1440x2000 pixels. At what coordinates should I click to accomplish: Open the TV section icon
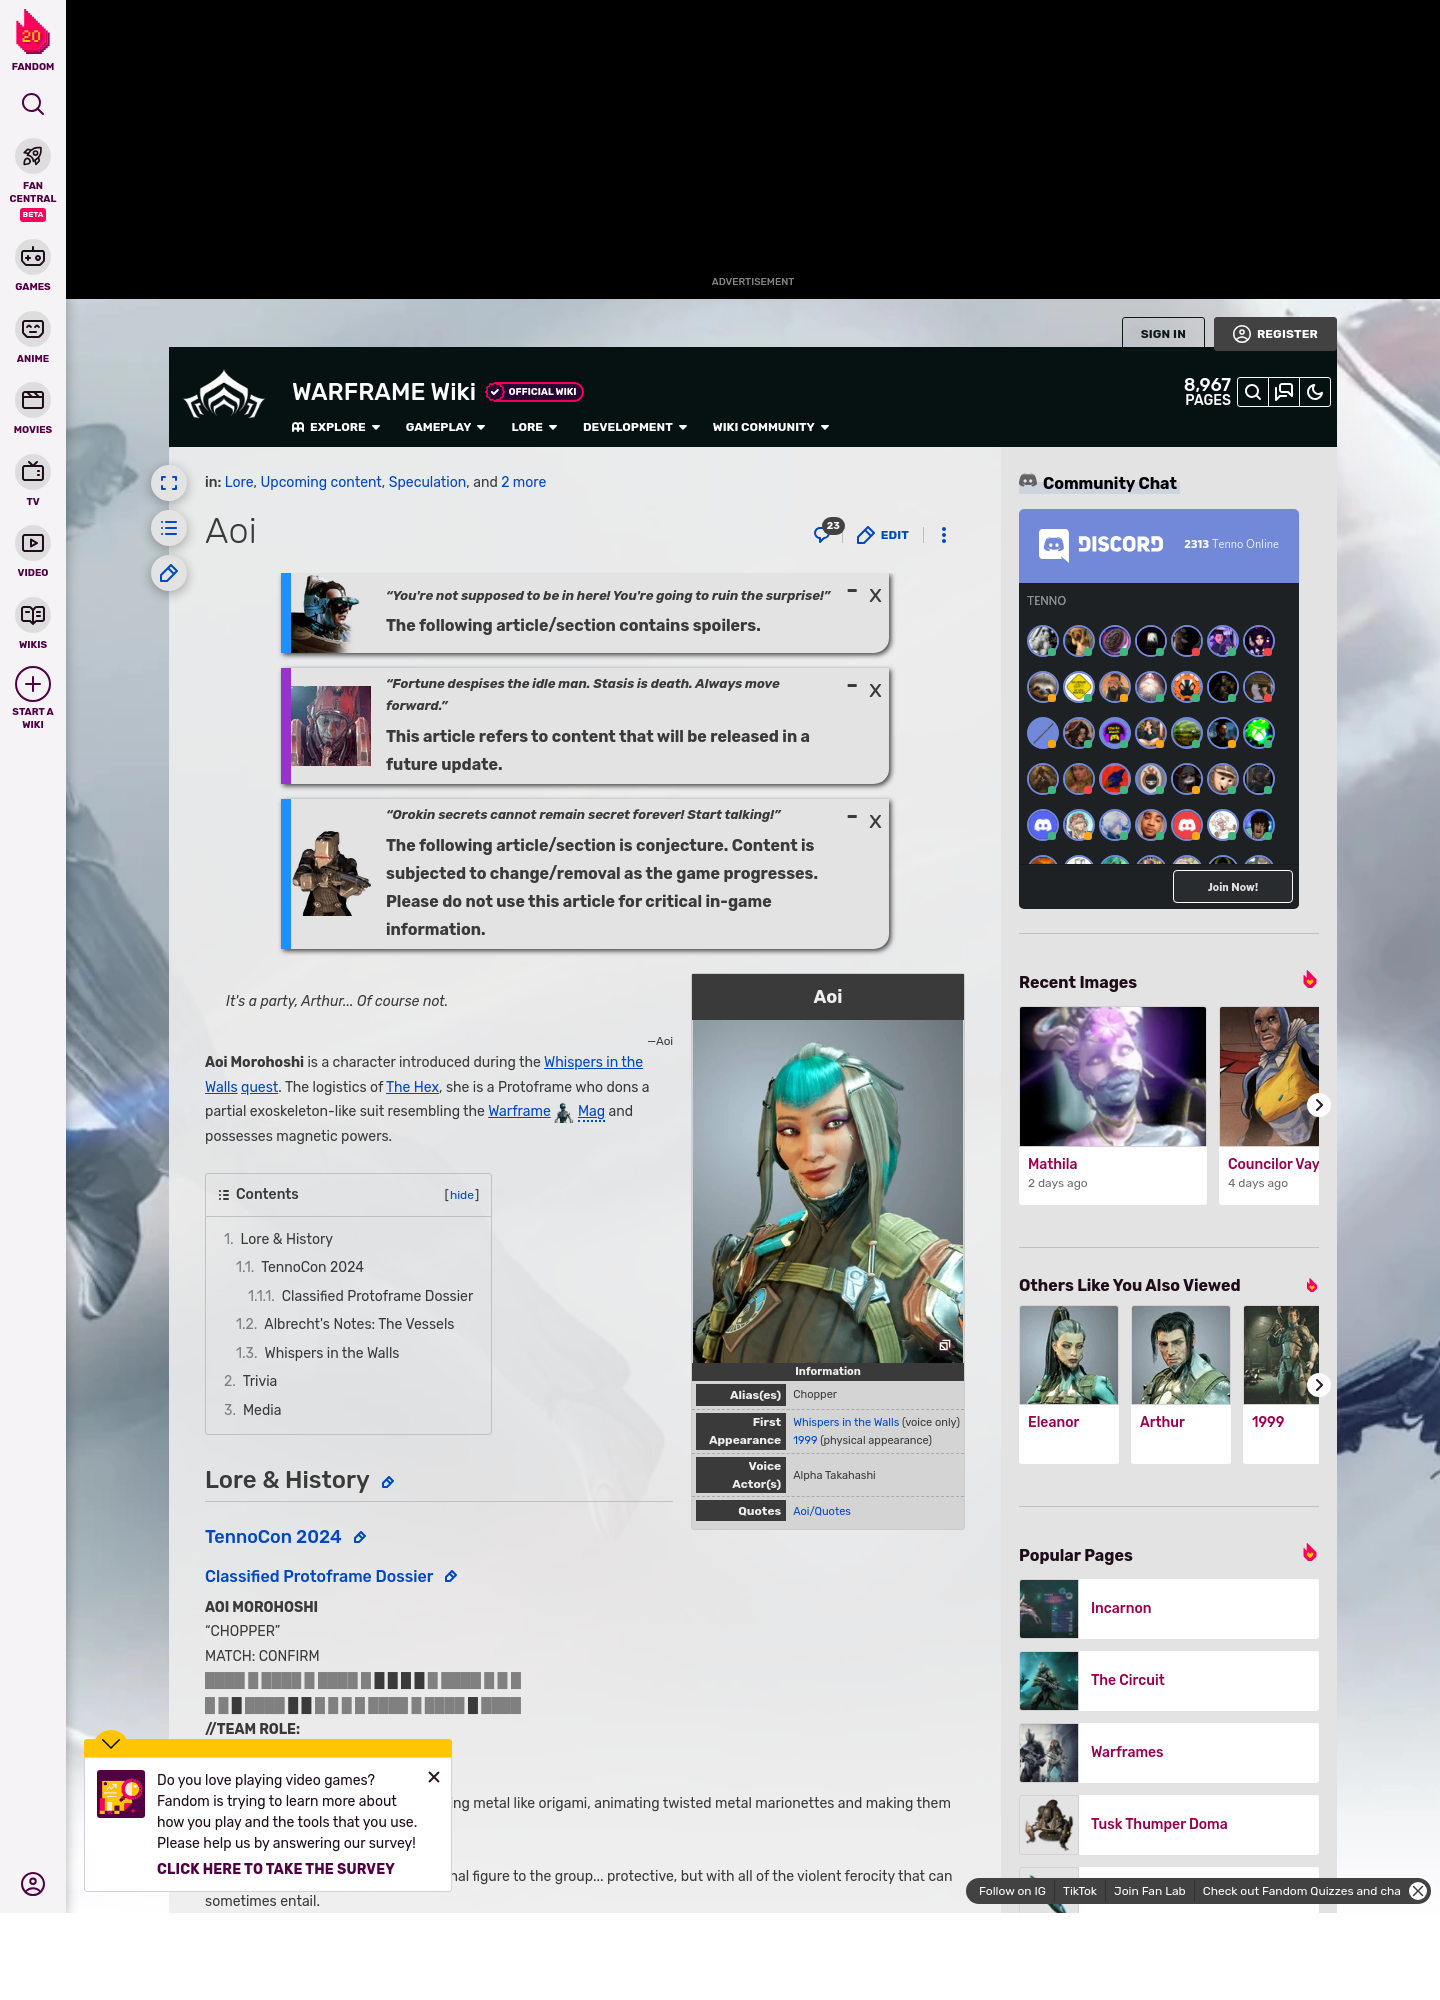click(33, 471)
